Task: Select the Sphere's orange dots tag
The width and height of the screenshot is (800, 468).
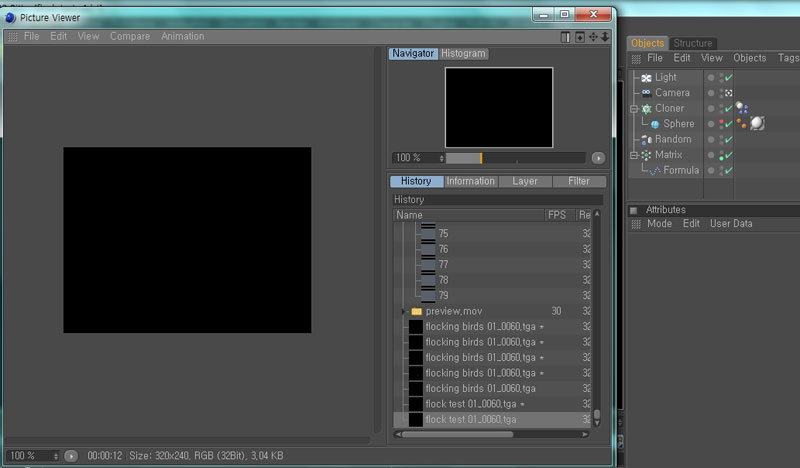Action: [741, 123]
